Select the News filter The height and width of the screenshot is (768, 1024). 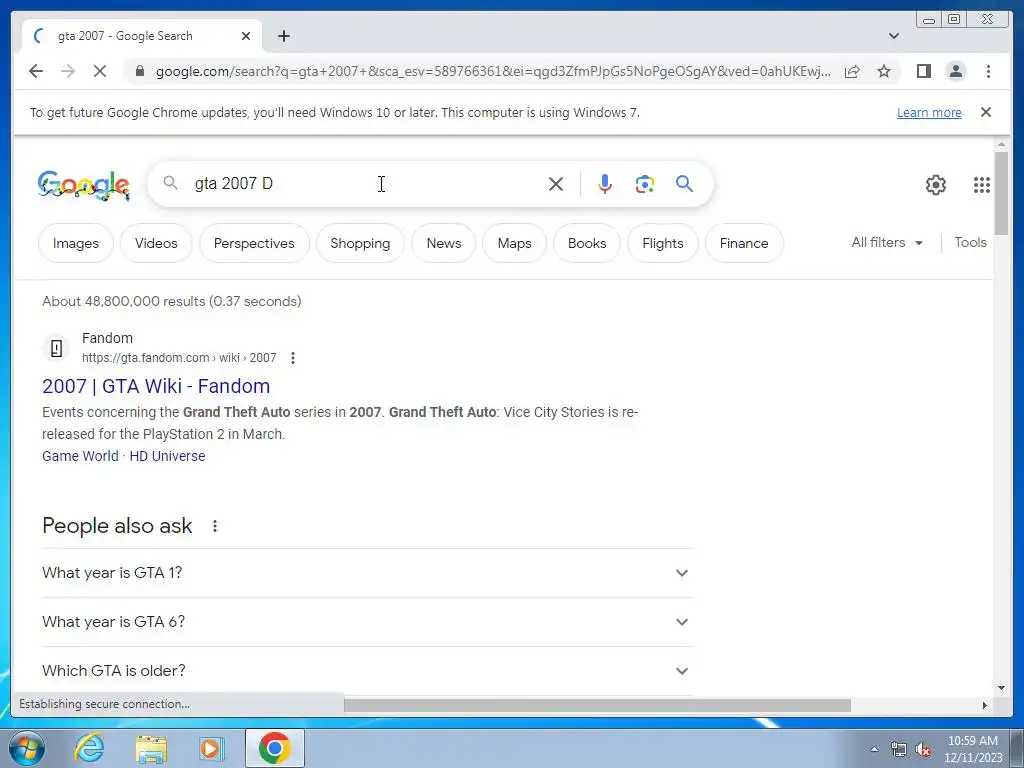[444, 243]
